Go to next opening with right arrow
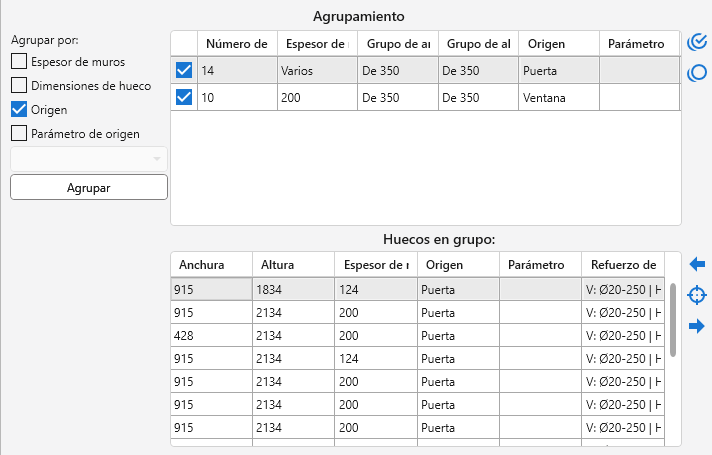The height and width of the screenshot is (455, 712). [698, 326]
